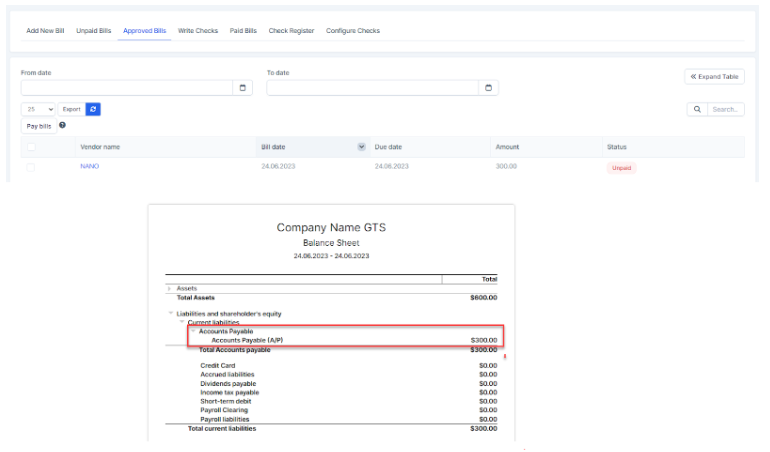This screenshot has height=452, width=770.
Task: Open the Configure Checks tab
Action: tap(353, 30)
